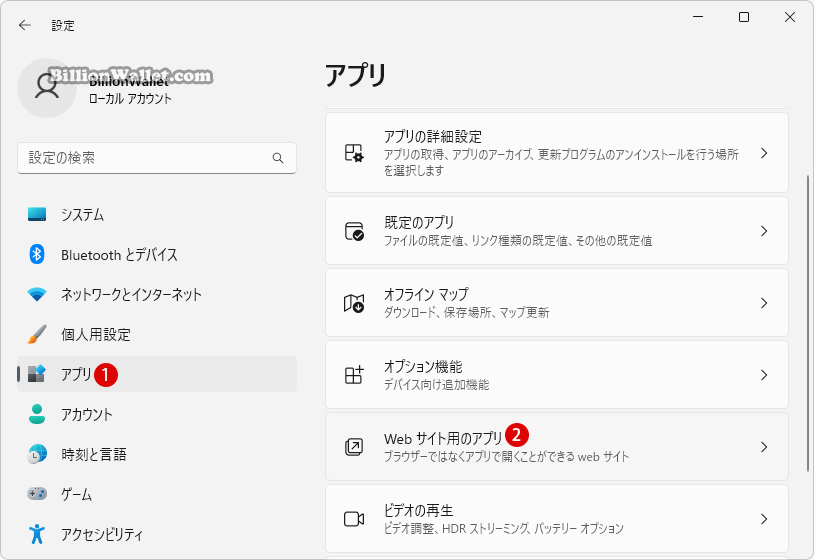Select the Bluetooth icon in sidebar
The image size is (814, 560).
pos(37,254)
